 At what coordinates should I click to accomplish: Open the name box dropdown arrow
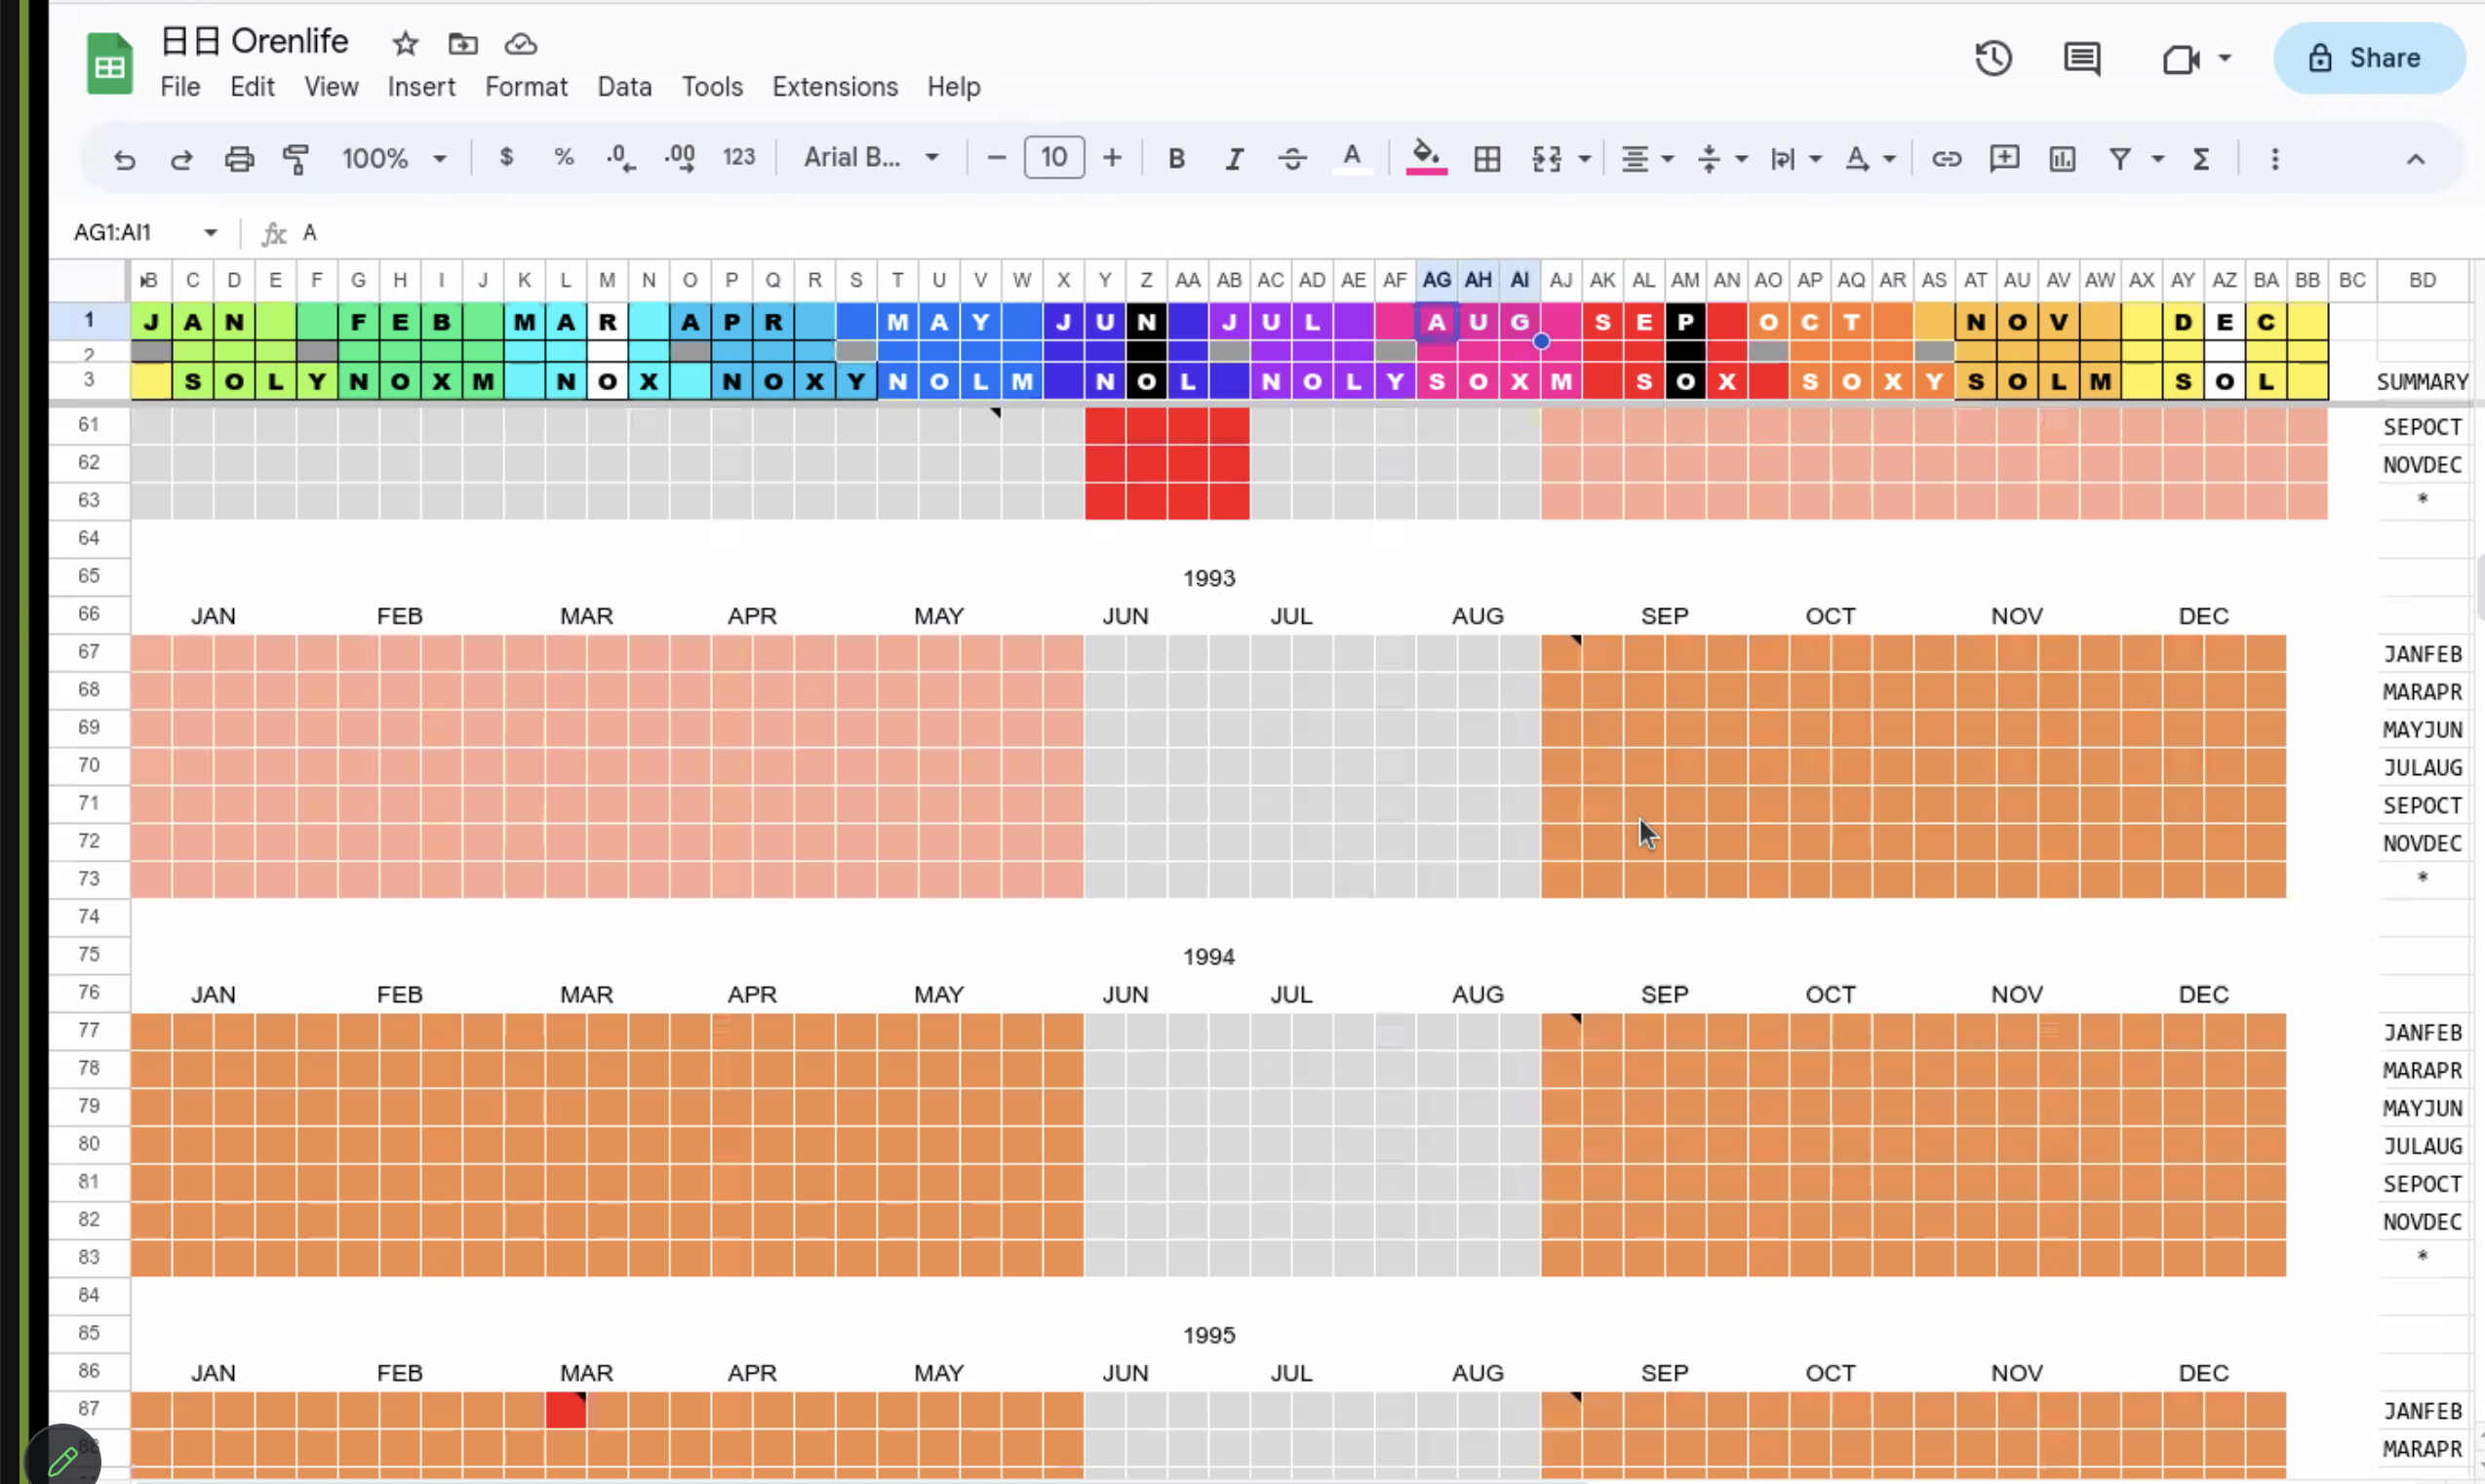tap(210, 232)
